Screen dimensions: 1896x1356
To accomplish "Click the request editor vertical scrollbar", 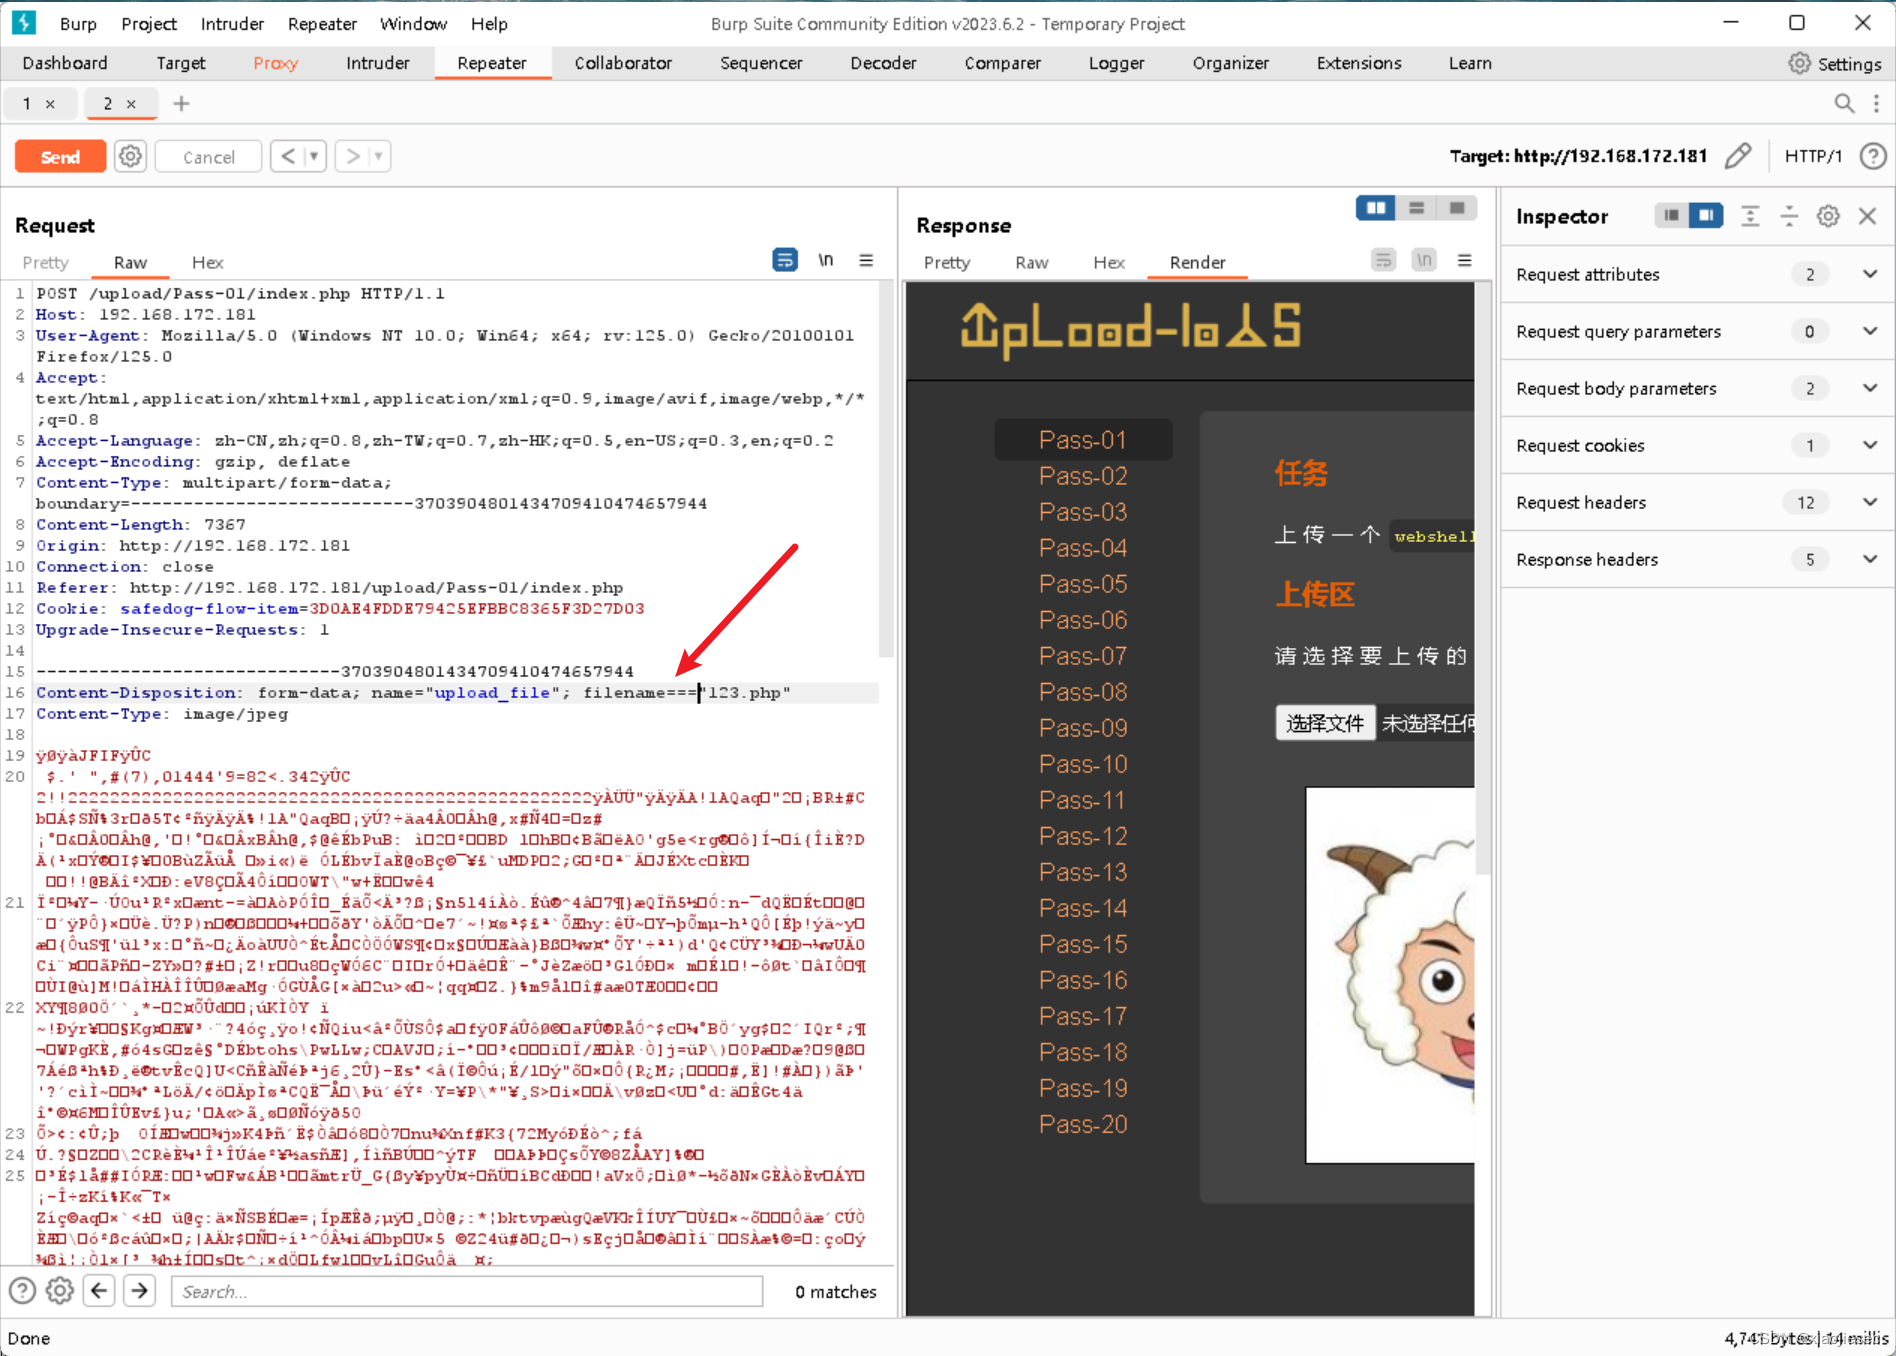I will [x=885, y=470].
